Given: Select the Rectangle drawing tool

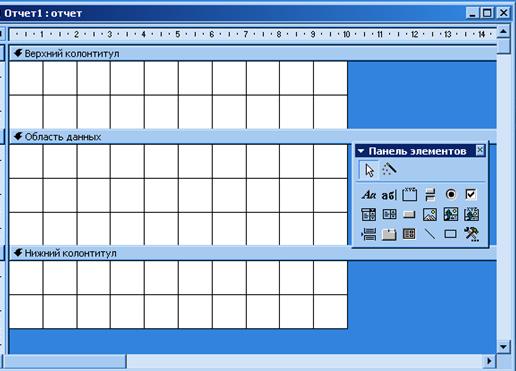Looking at the screenshot, I should [451, 234].
